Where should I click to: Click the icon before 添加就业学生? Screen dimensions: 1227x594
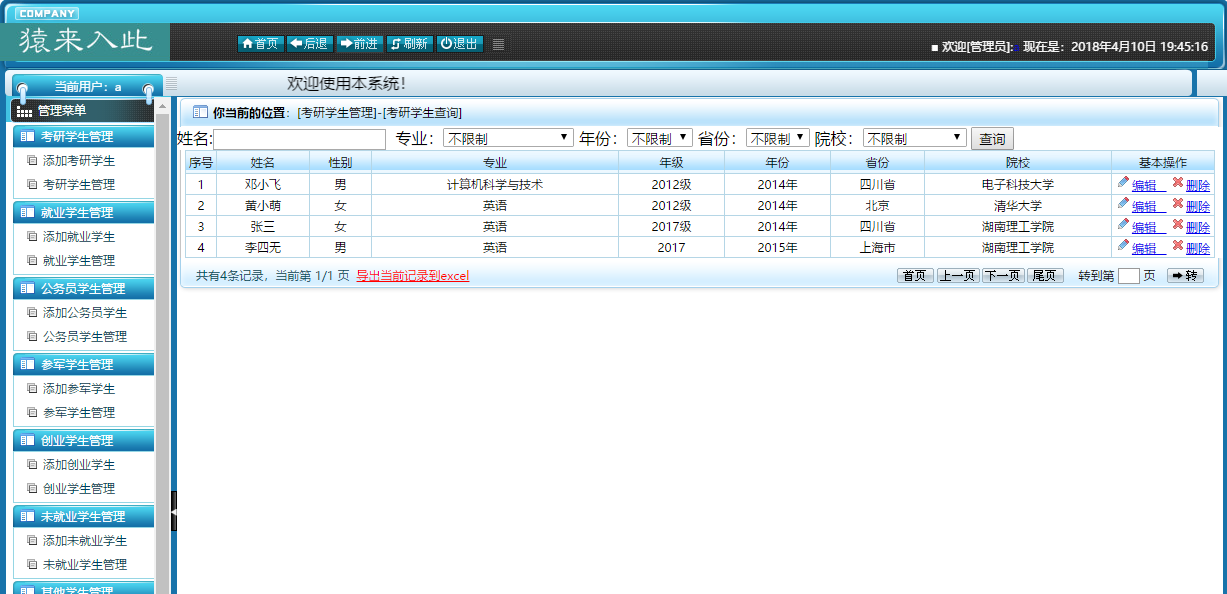[32, 236]
